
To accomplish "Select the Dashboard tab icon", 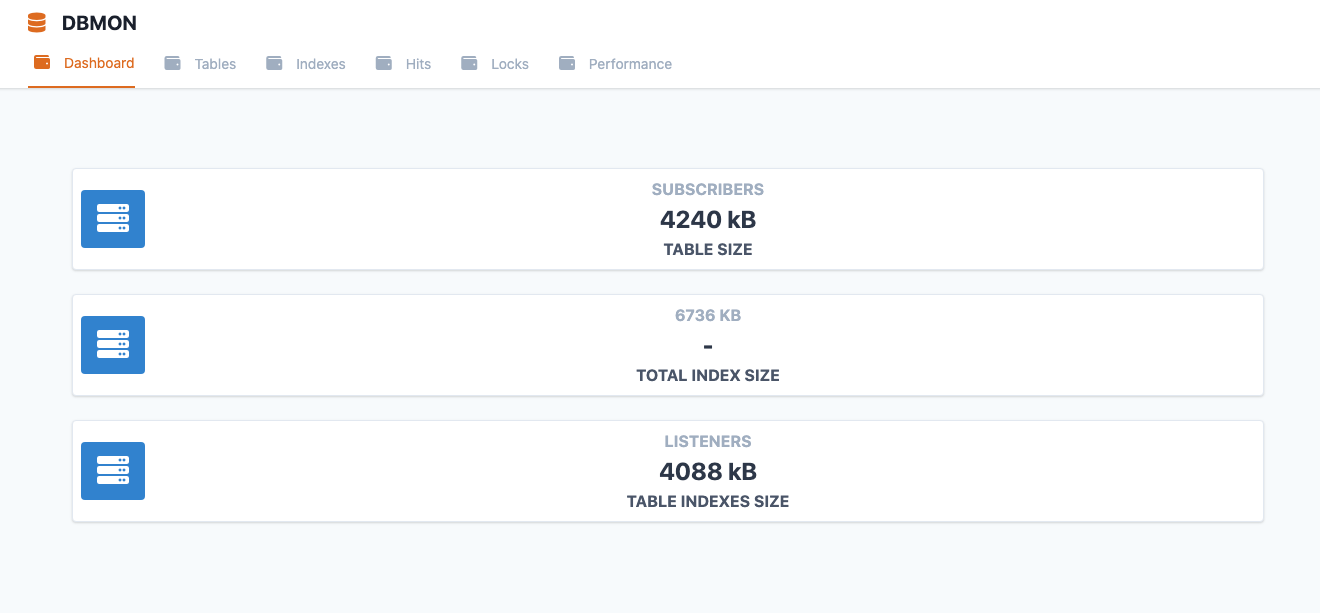I will [x=41, y=62].
